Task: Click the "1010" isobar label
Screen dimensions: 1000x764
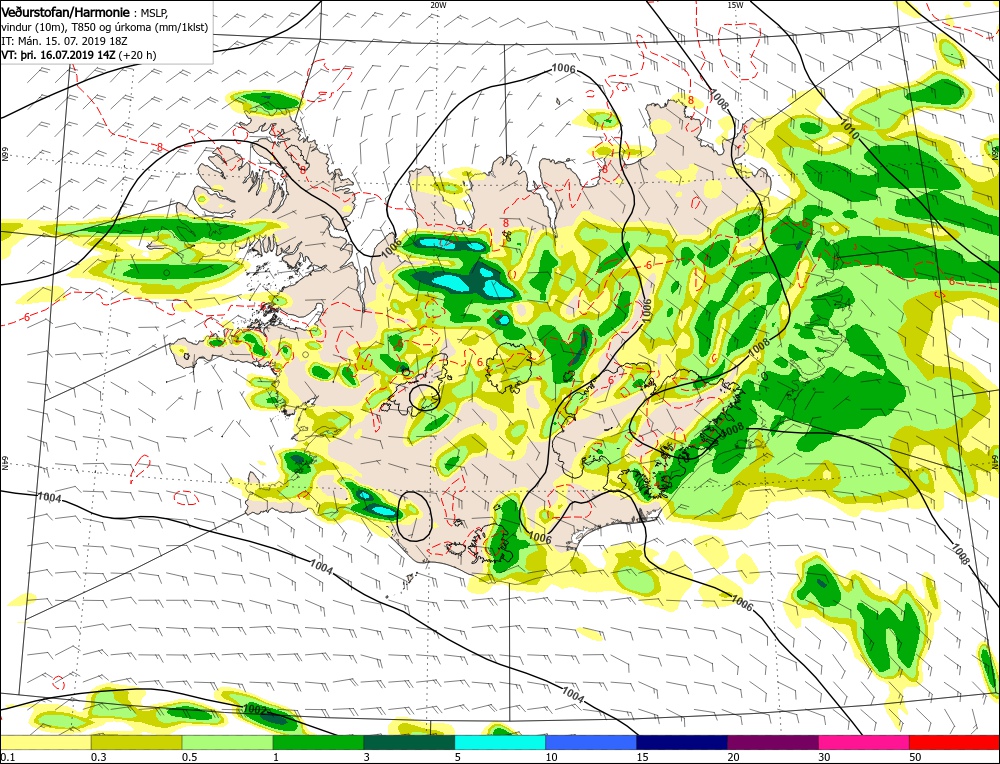Action: (849, 129)
